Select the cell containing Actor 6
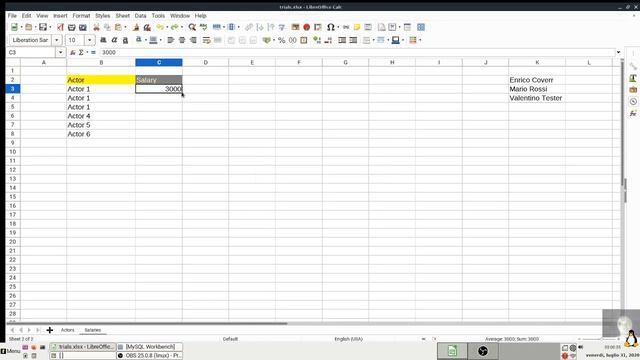Screen dimensions: 640x360 click(101, 134)
